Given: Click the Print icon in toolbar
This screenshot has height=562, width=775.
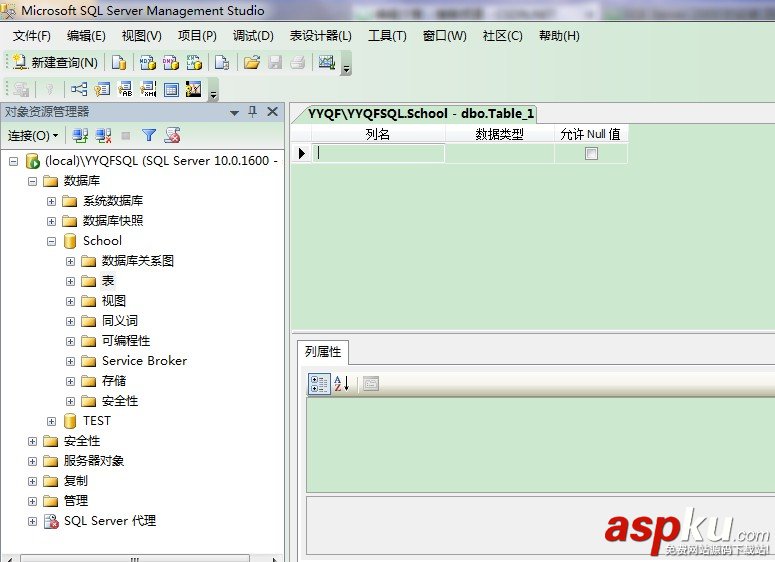Looking at the screenshot, I should tap(298, 62).
